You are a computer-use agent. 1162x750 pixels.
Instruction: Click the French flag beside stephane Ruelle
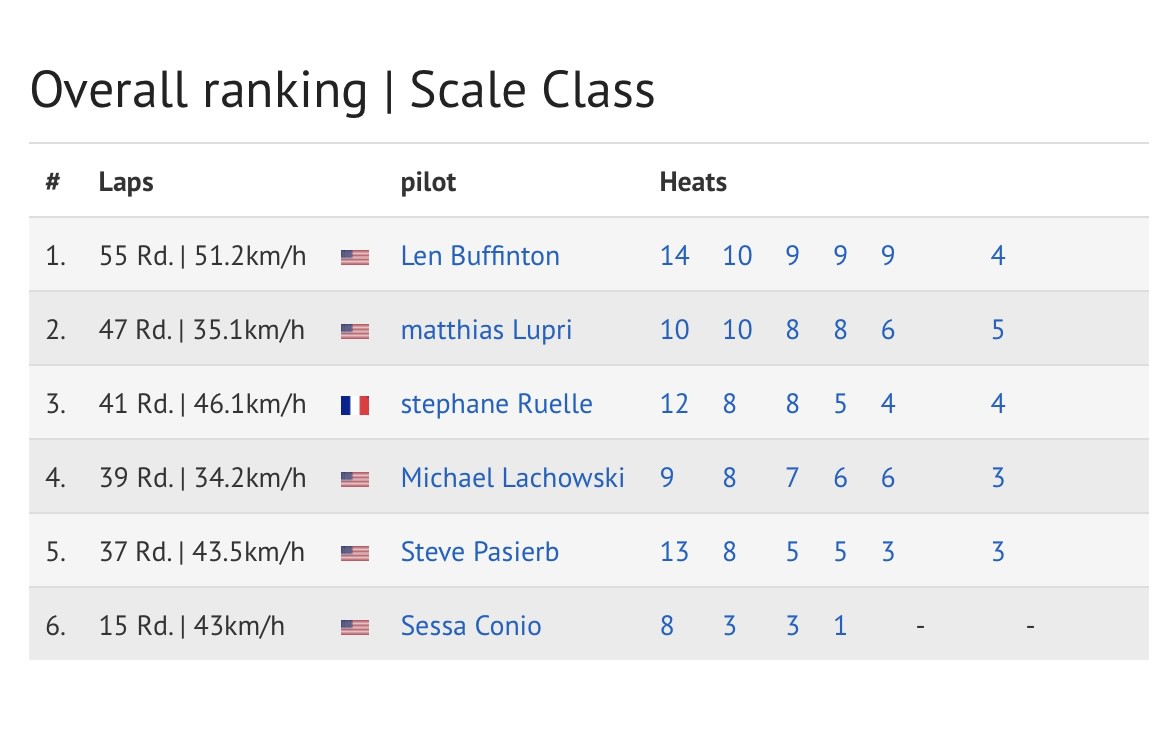tap(355, 405)
